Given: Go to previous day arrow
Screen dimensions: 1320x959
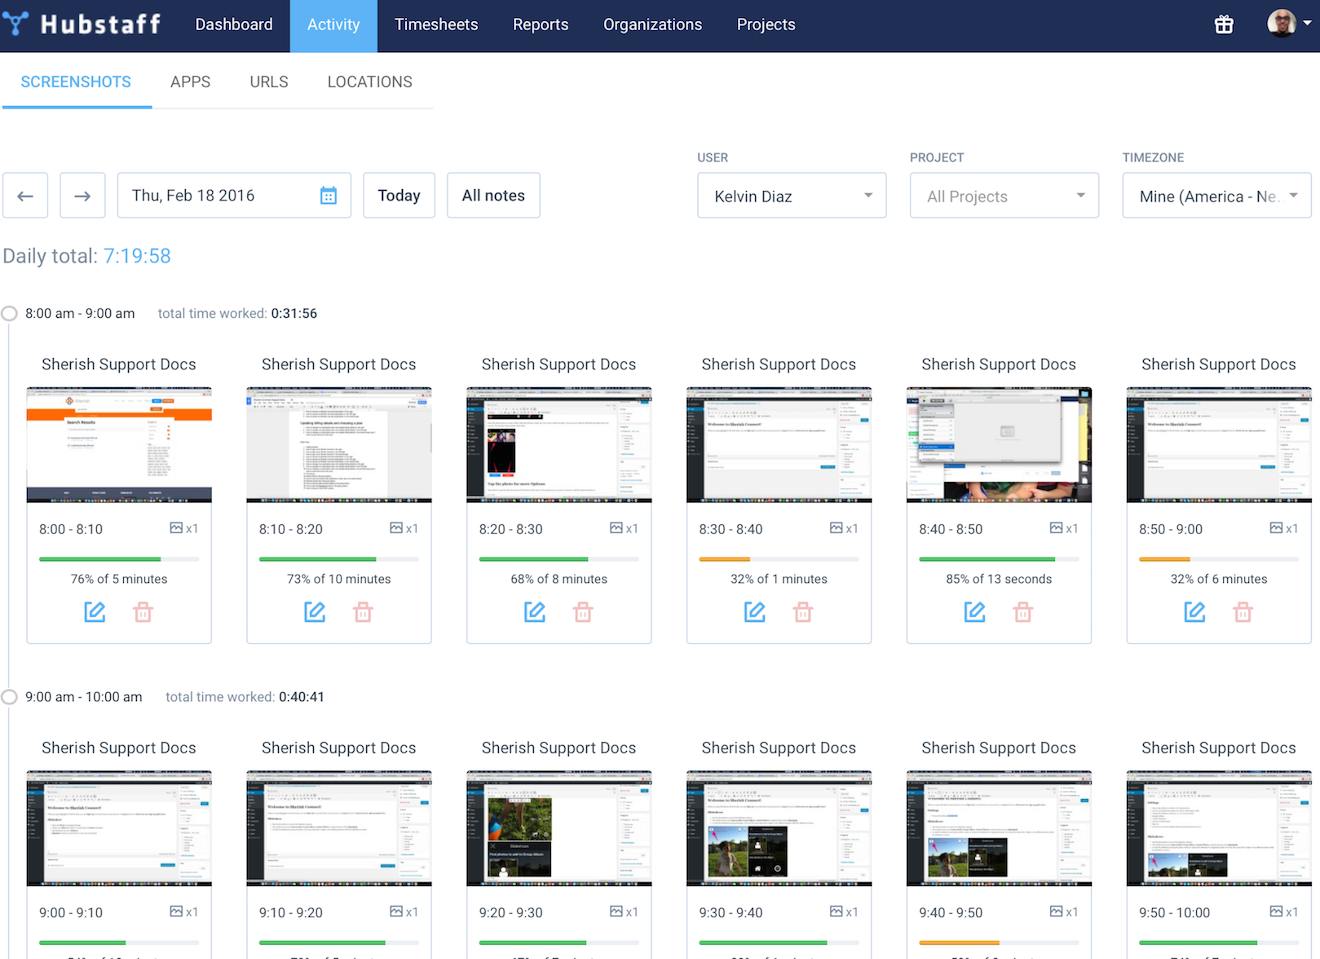Looking at the screenshot, I should [25, 196].
